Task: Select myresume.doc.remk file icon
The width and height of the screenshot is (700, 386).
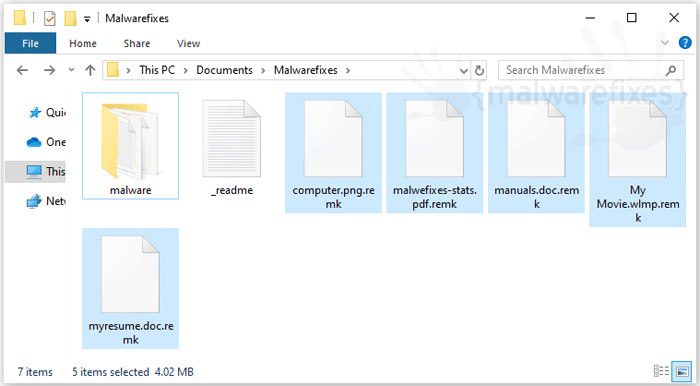Action: pyautogui.click(x=130, y=274)
